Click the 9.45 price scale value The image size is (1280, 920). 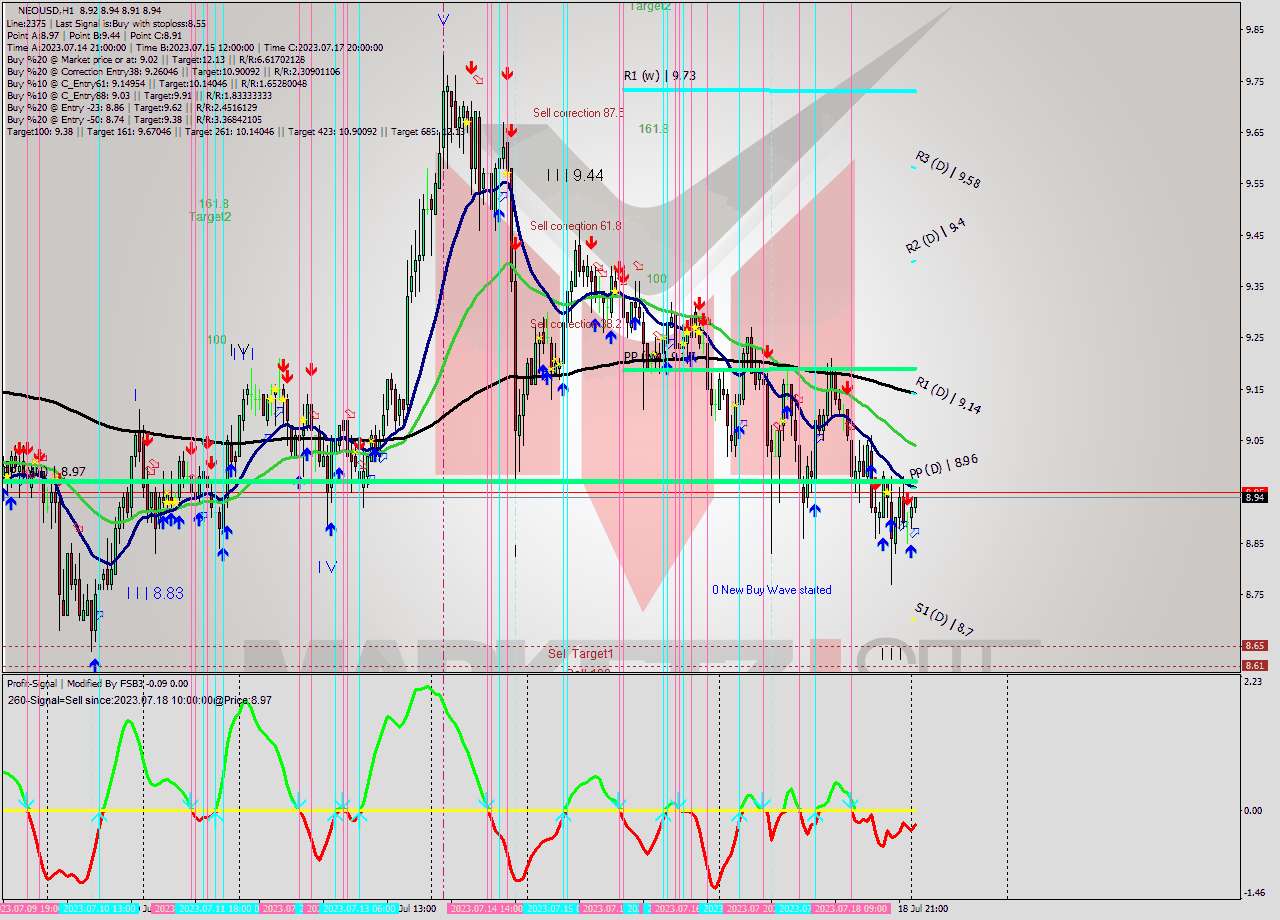[1255, 235]
